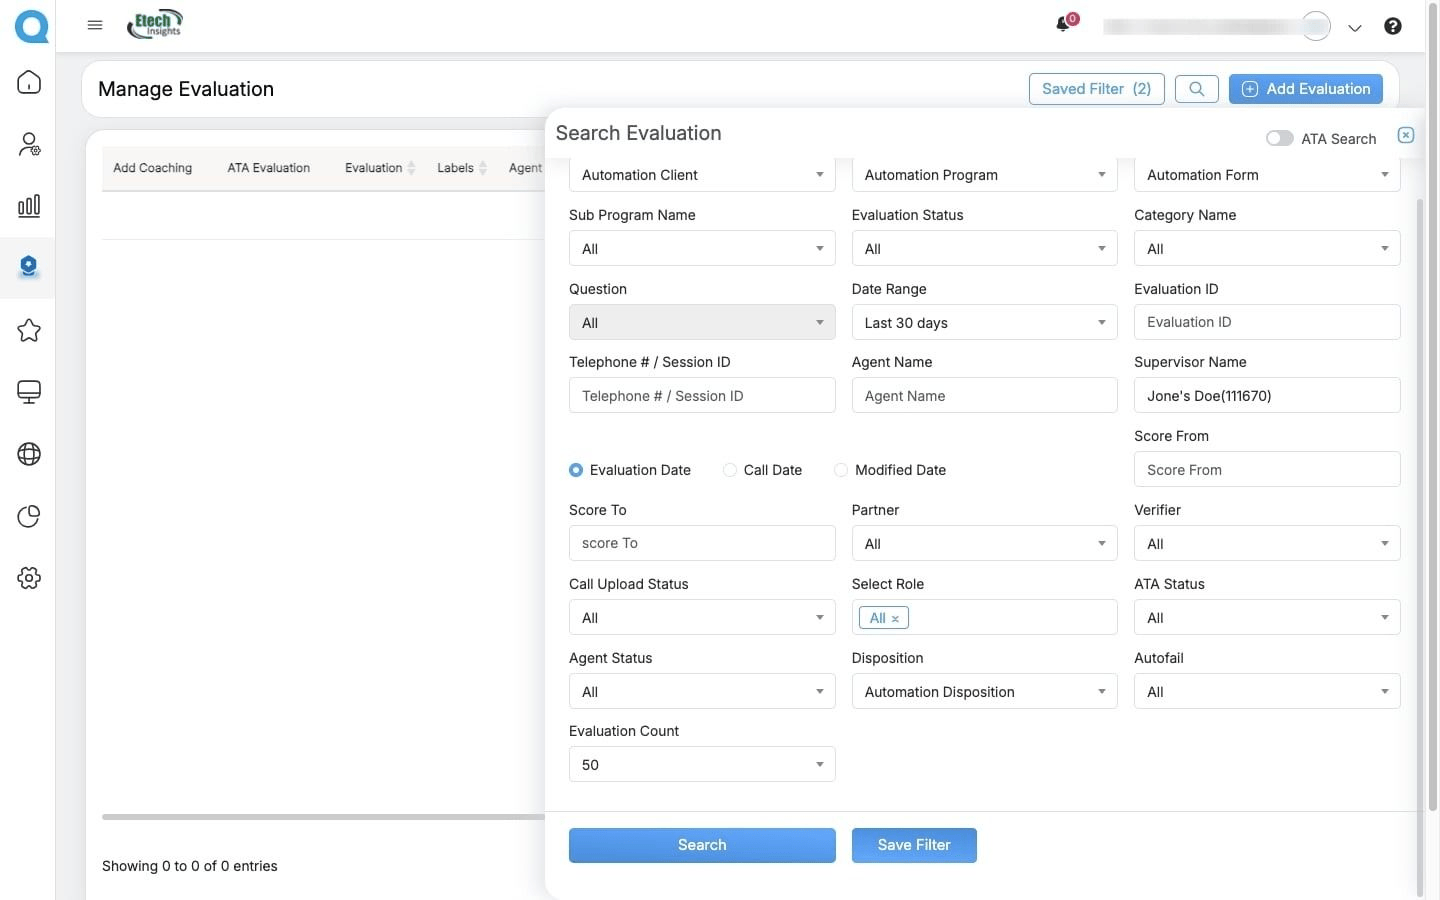The image size is (1440, 900).
Task: Open the help question mark icon
Action: [x=1392, y=27]
